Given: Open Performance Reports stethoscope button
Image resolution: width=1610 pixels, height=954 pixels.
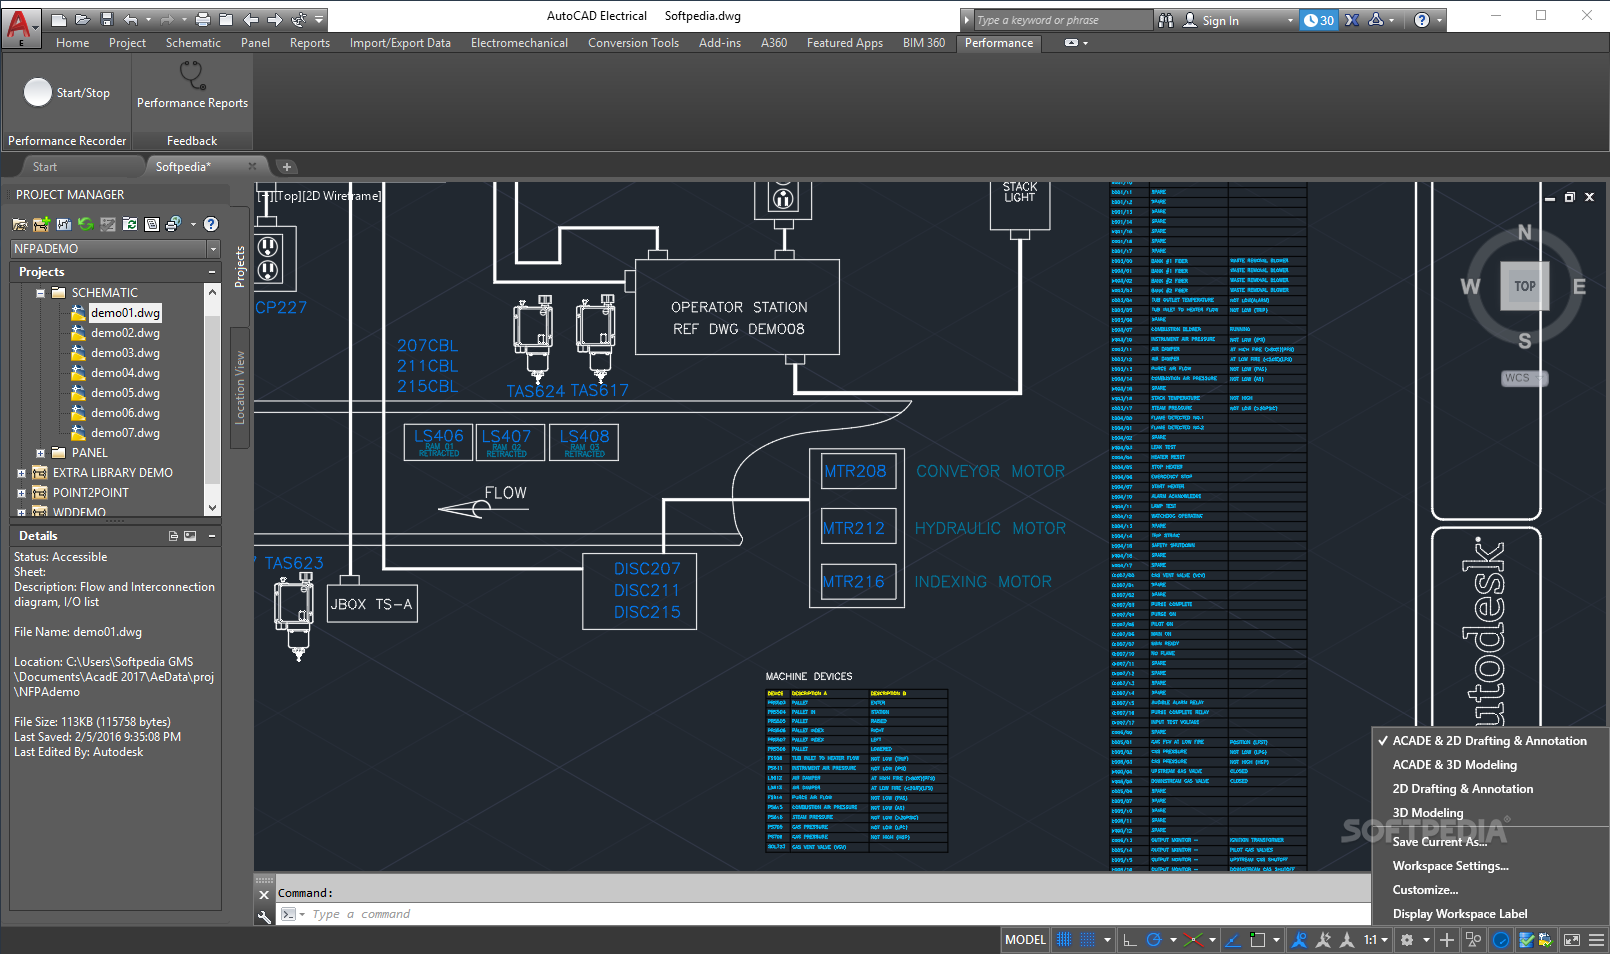Looking at the screenshot, I should pyautogui.click(x=192, y=85).
